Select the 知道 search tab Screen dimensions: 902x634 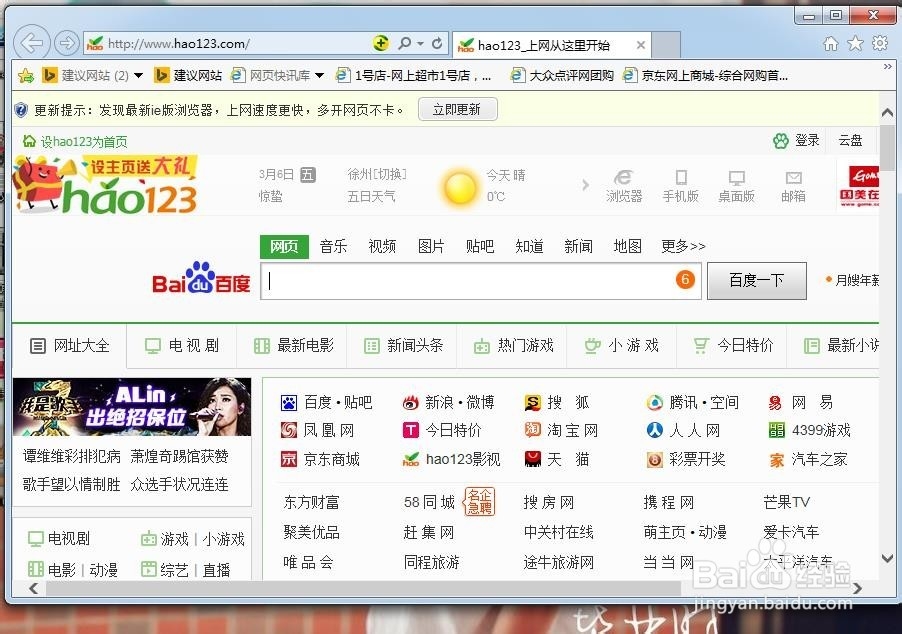click(530, 246)
